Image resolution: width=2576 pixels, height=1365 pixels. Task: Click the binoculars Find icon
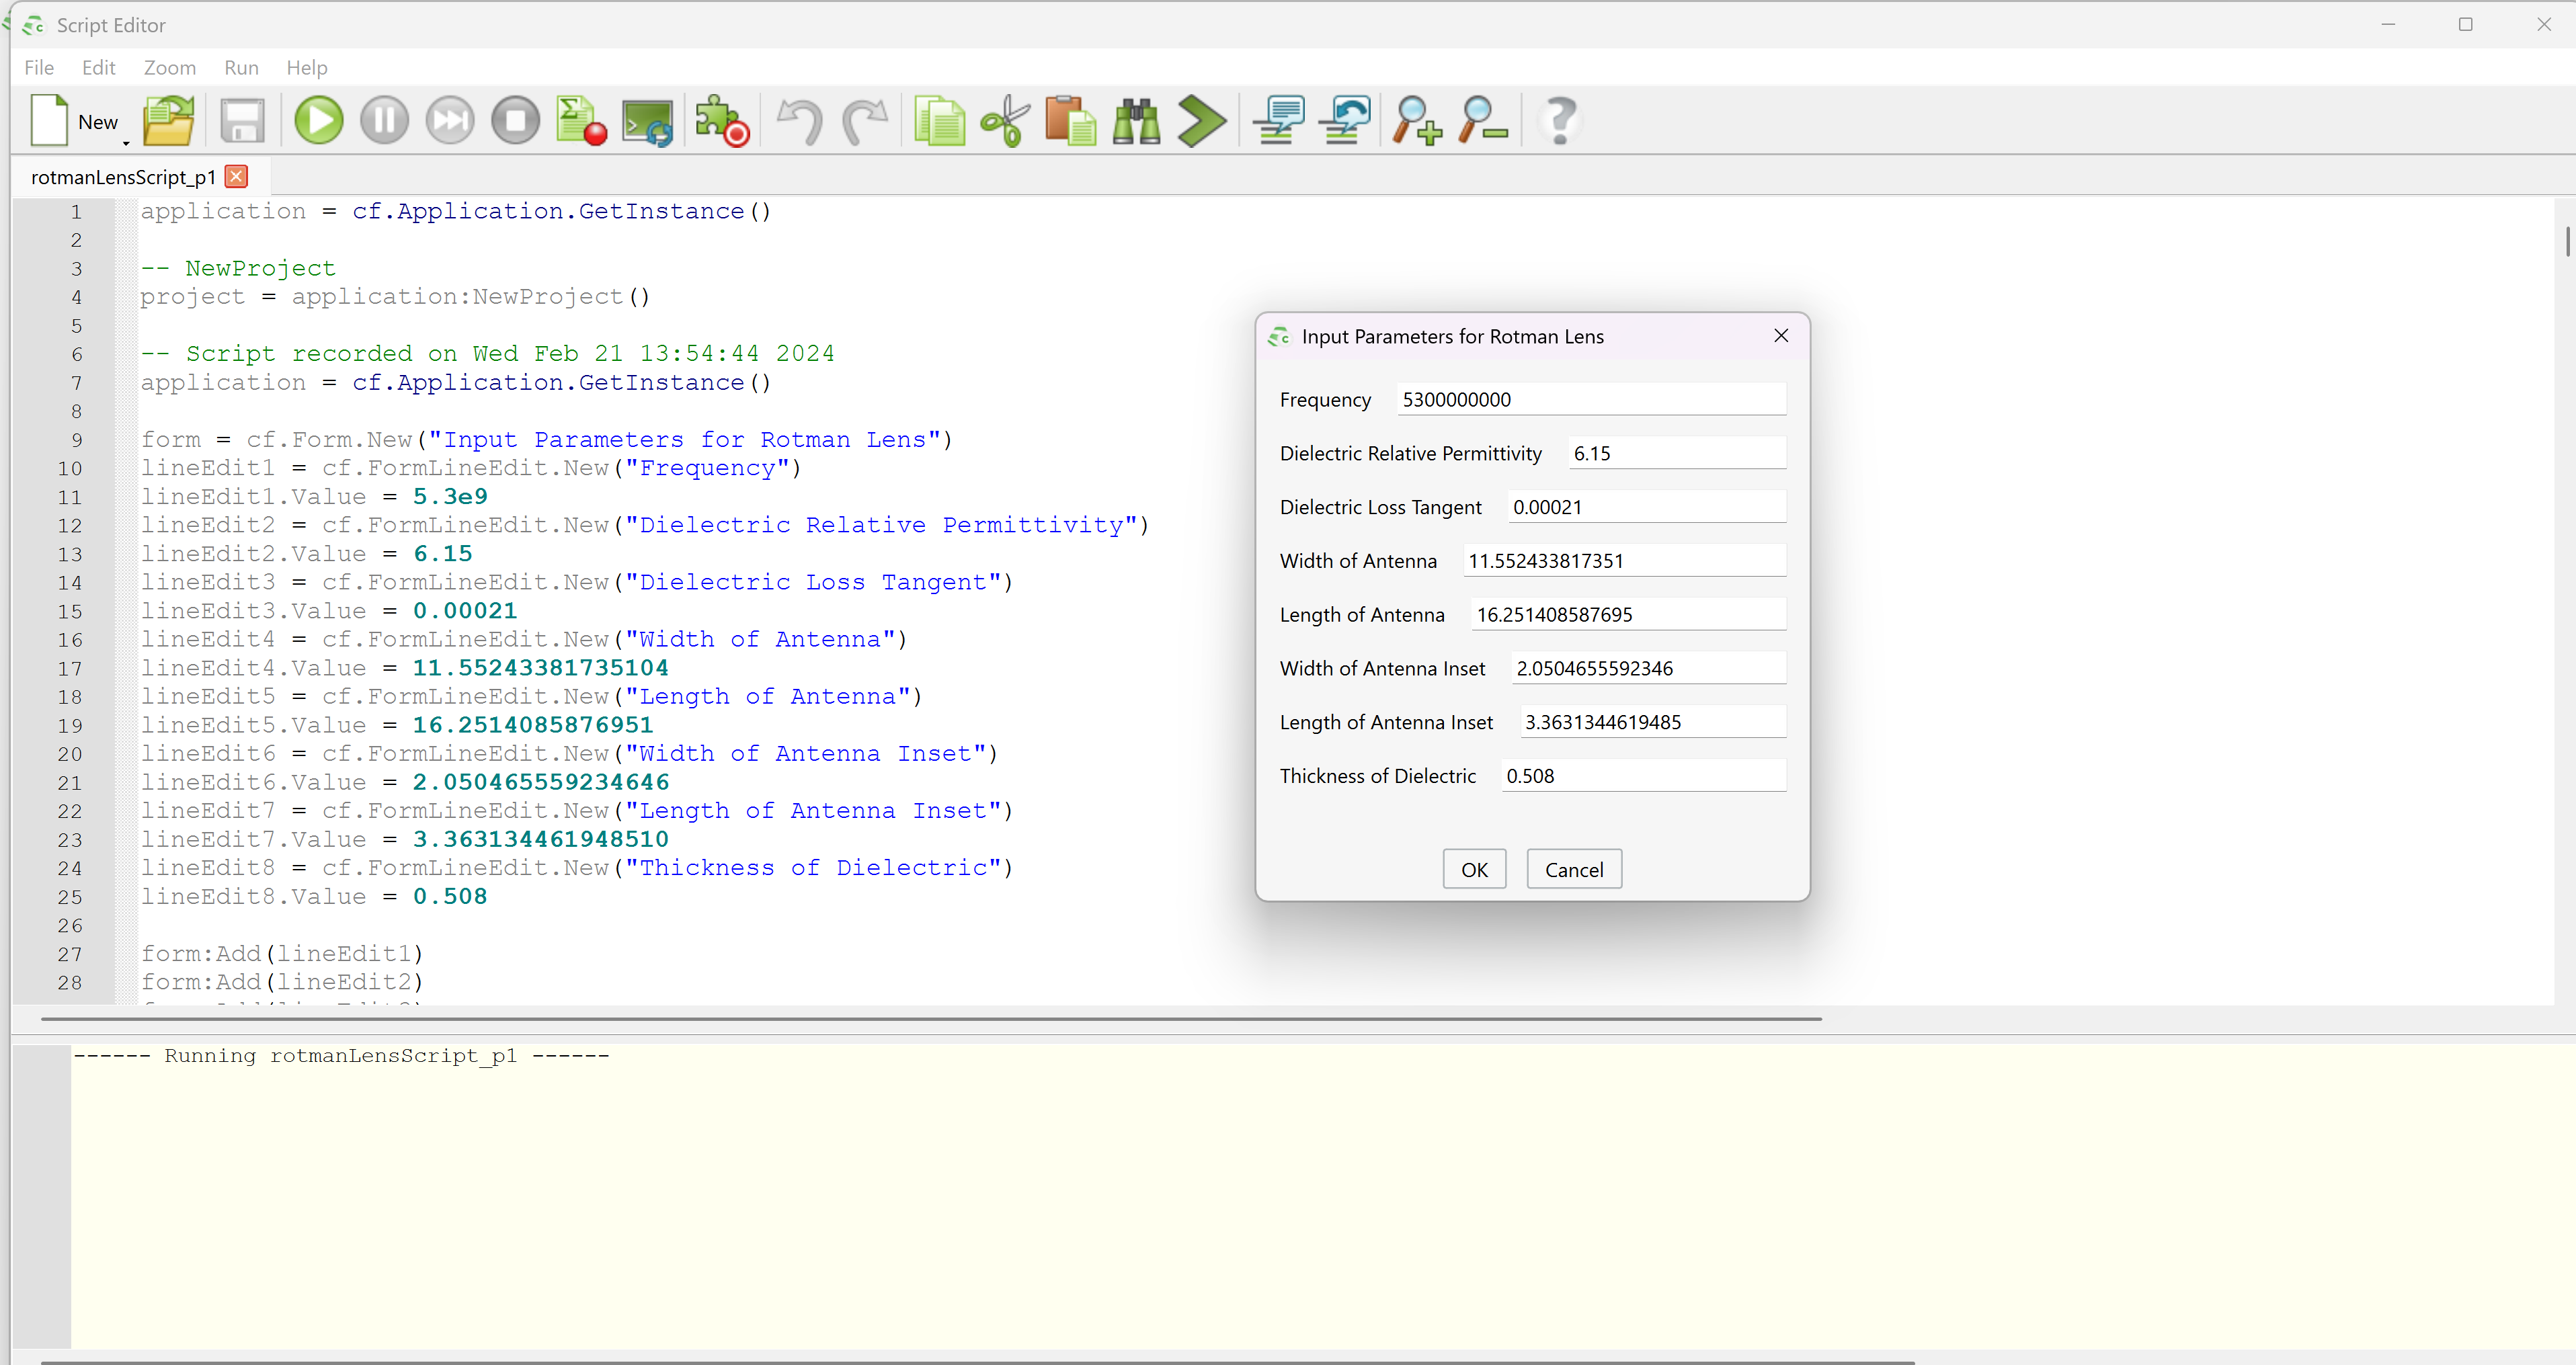click(x=1136, y=121)
